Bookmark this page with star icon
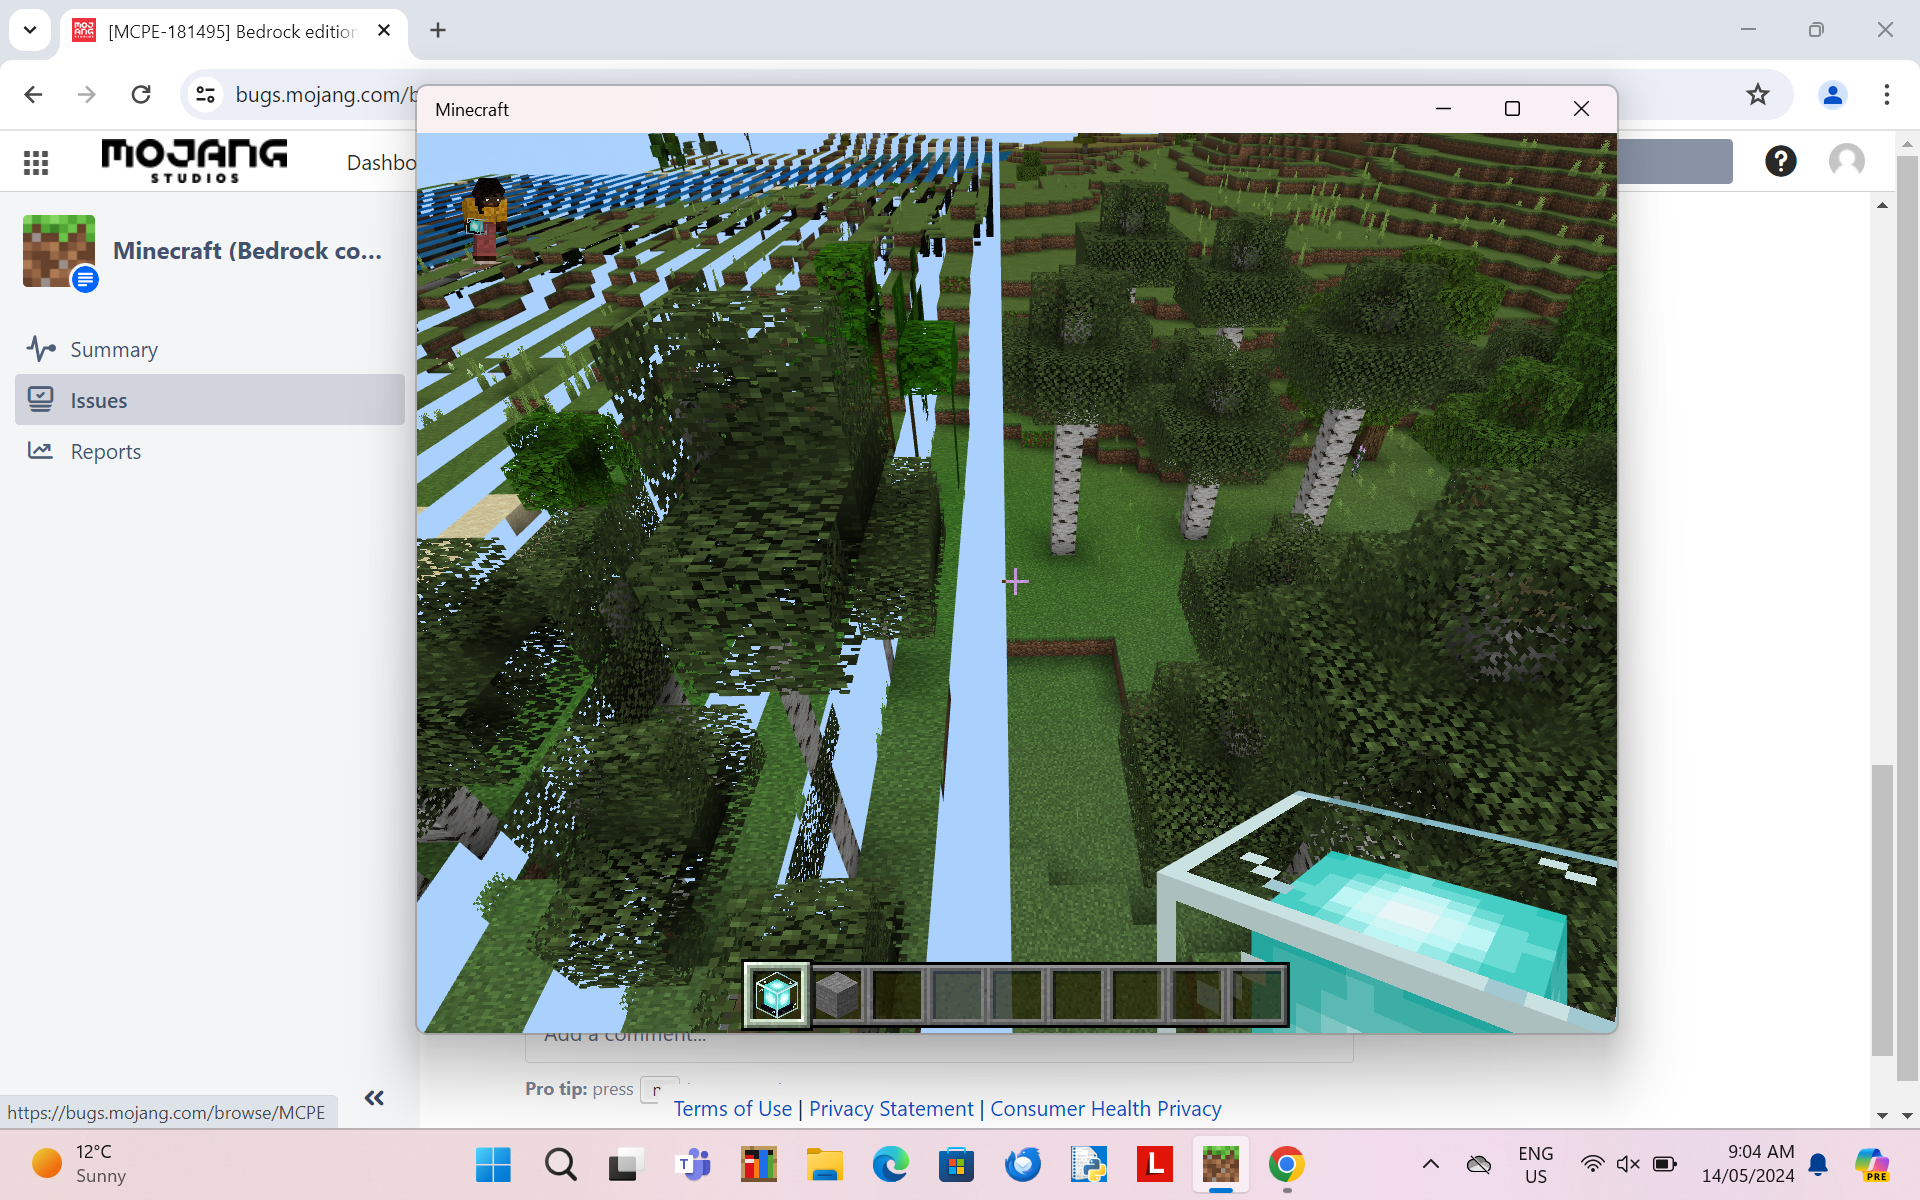 (x=1757, y=95)
